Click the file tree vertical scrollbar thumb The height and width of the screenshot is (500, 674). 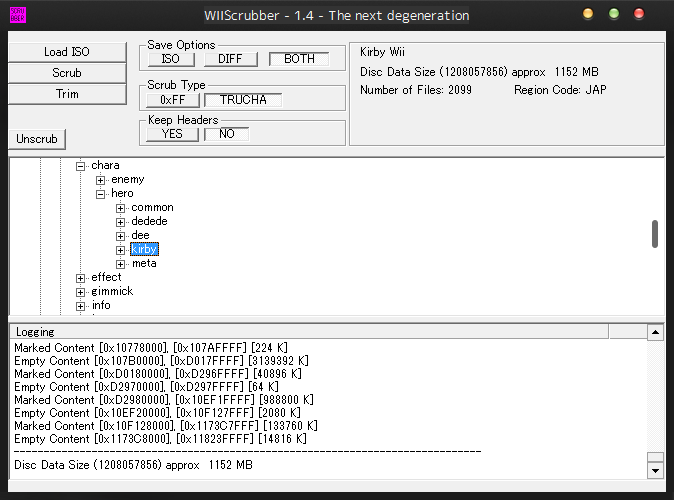tap(655, 234)
